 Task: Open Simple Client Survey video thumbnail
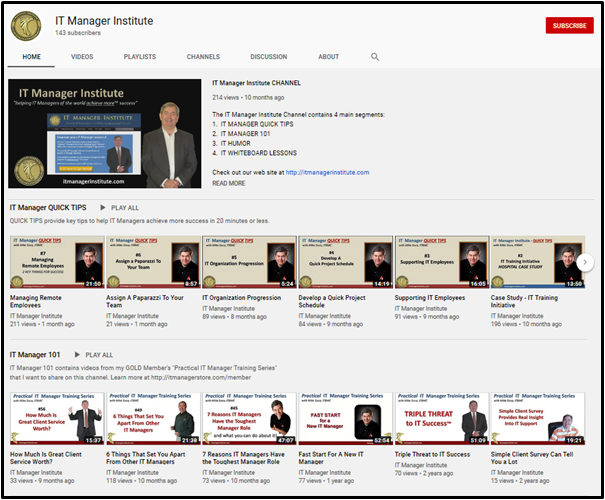pos(538,419)
